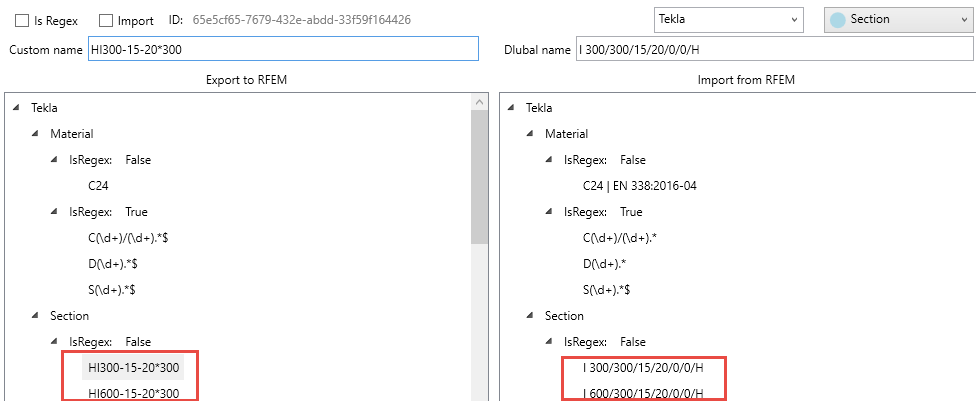Image resolution: width=976 pixels, height=401 pixels.
Task: Select C24 | EN 338:2016-04 entry
Action: (x=640, y=186)
